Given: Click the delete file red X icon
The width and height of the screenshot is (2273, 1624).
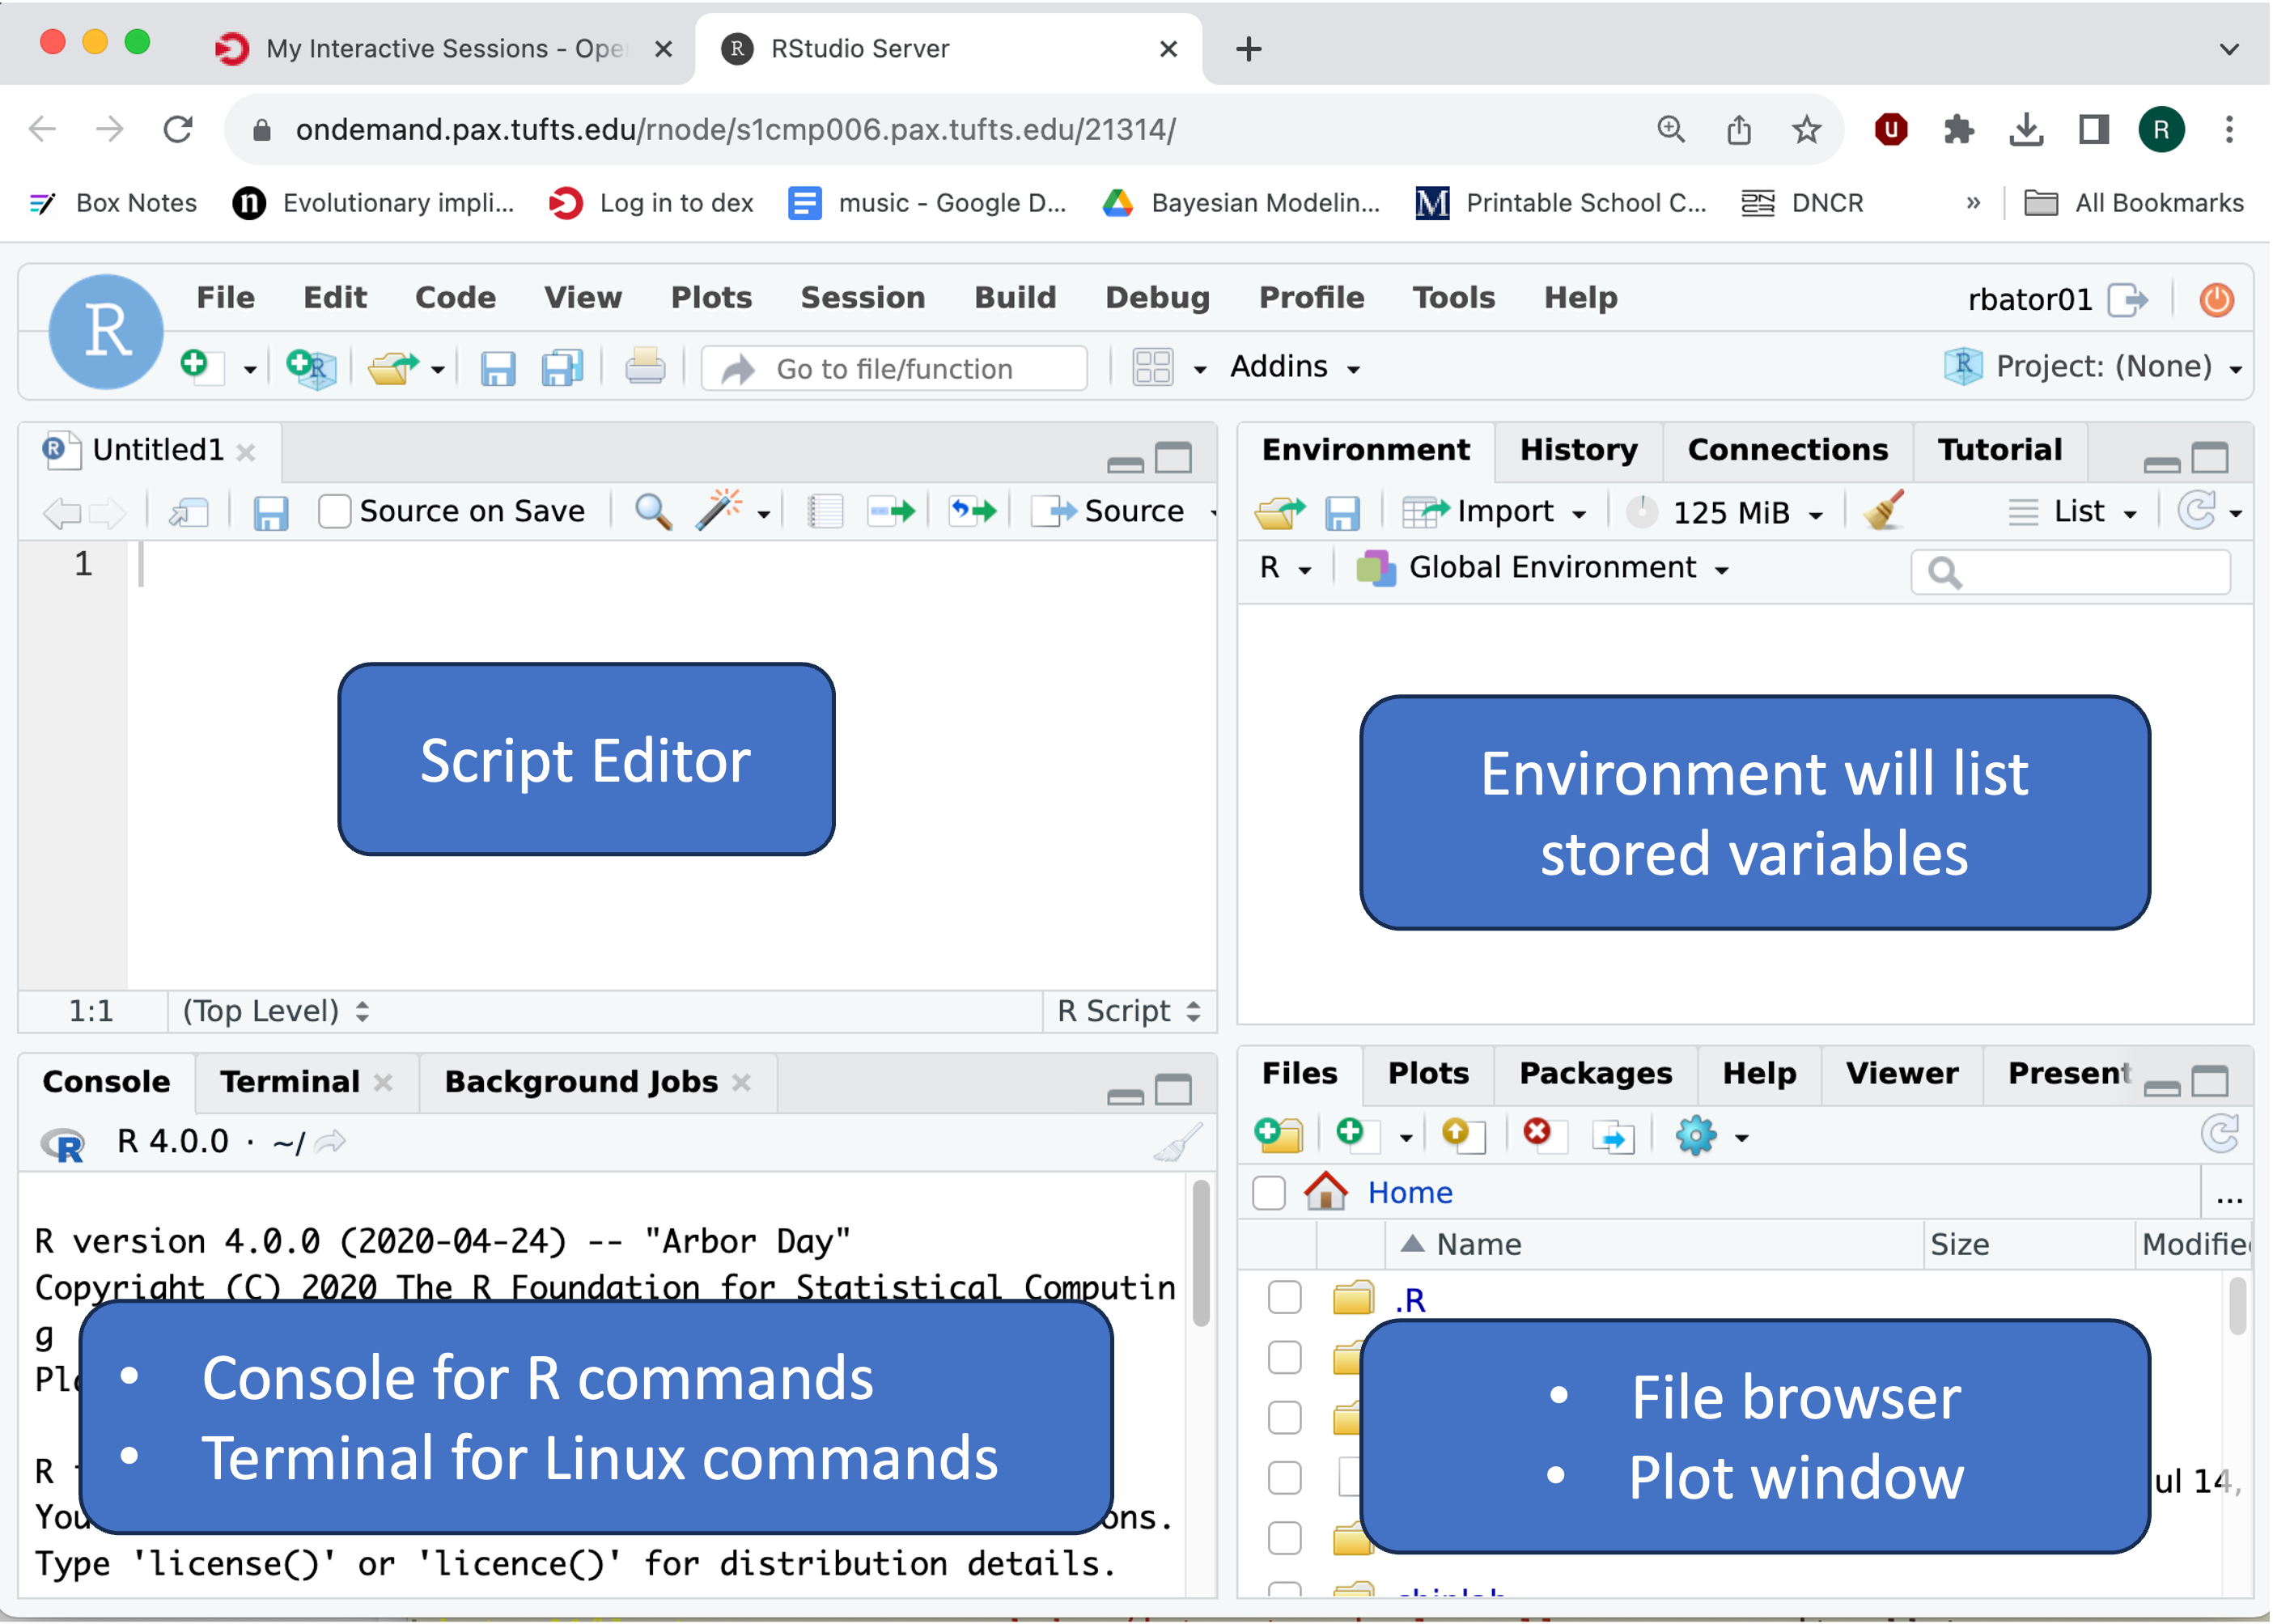Looking at the screenshot, I should click(1538, 1134).
